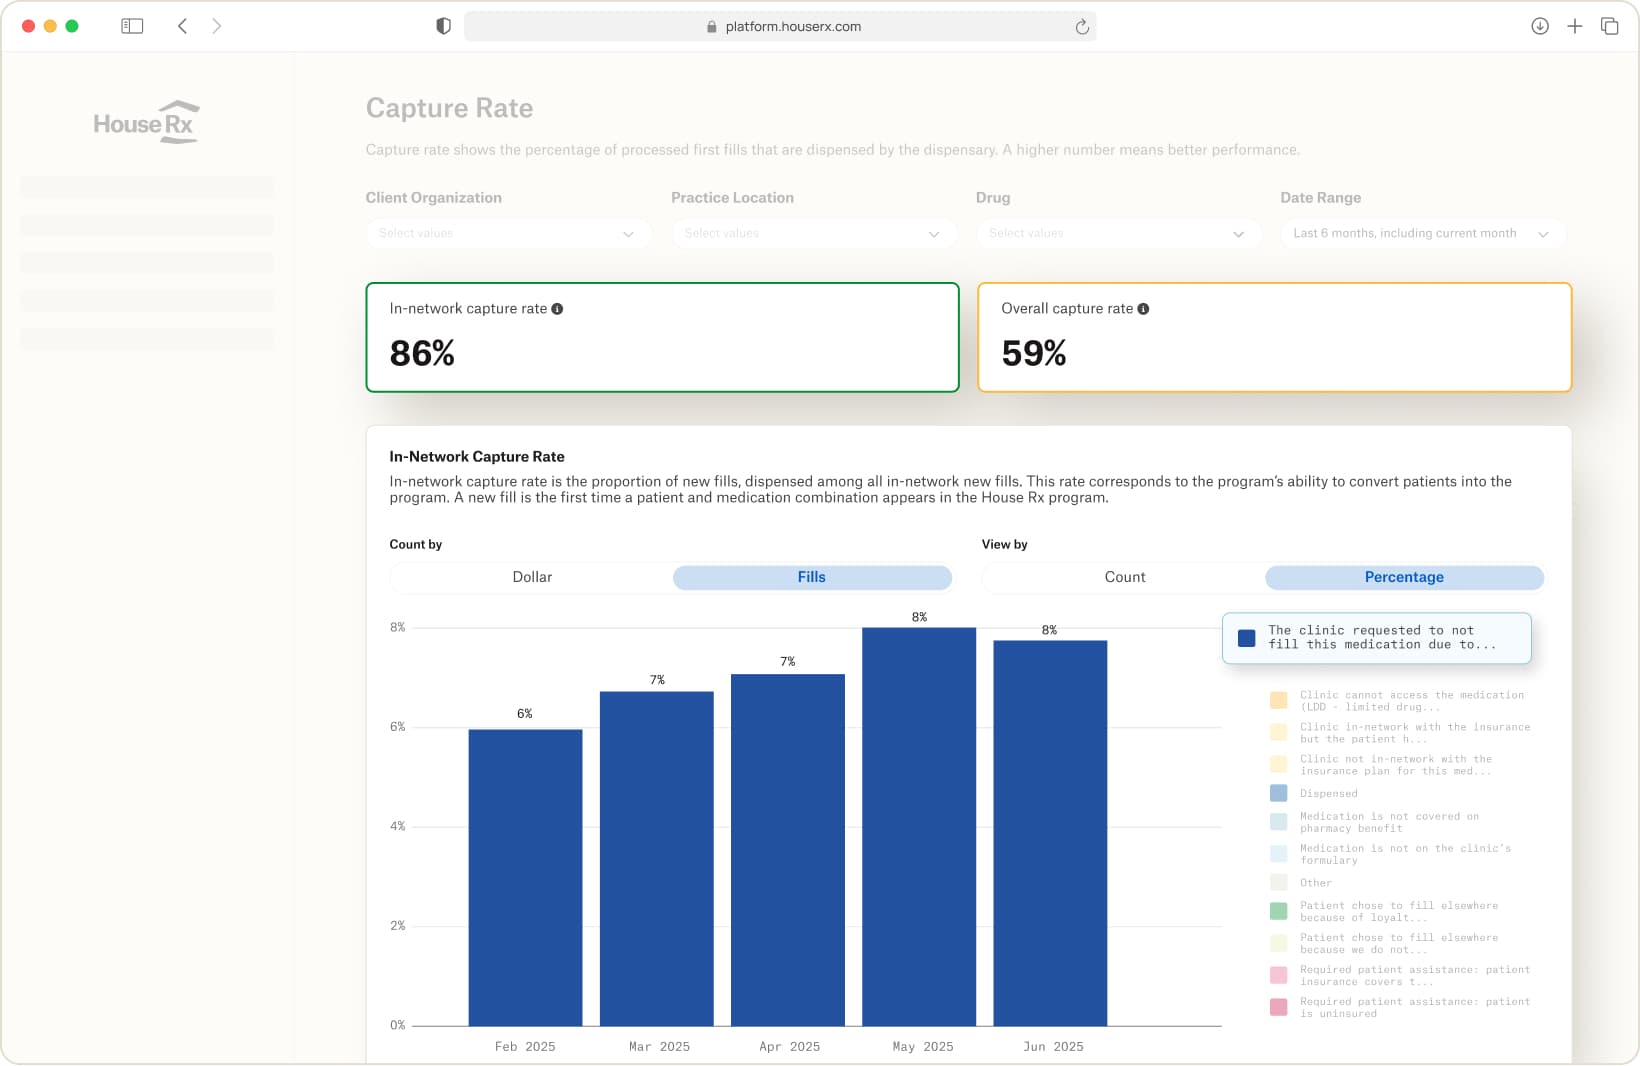The height and width of the screenshot is (1066, 1640).
Task: Switch View by to Count
Action: click(1124, 577)
